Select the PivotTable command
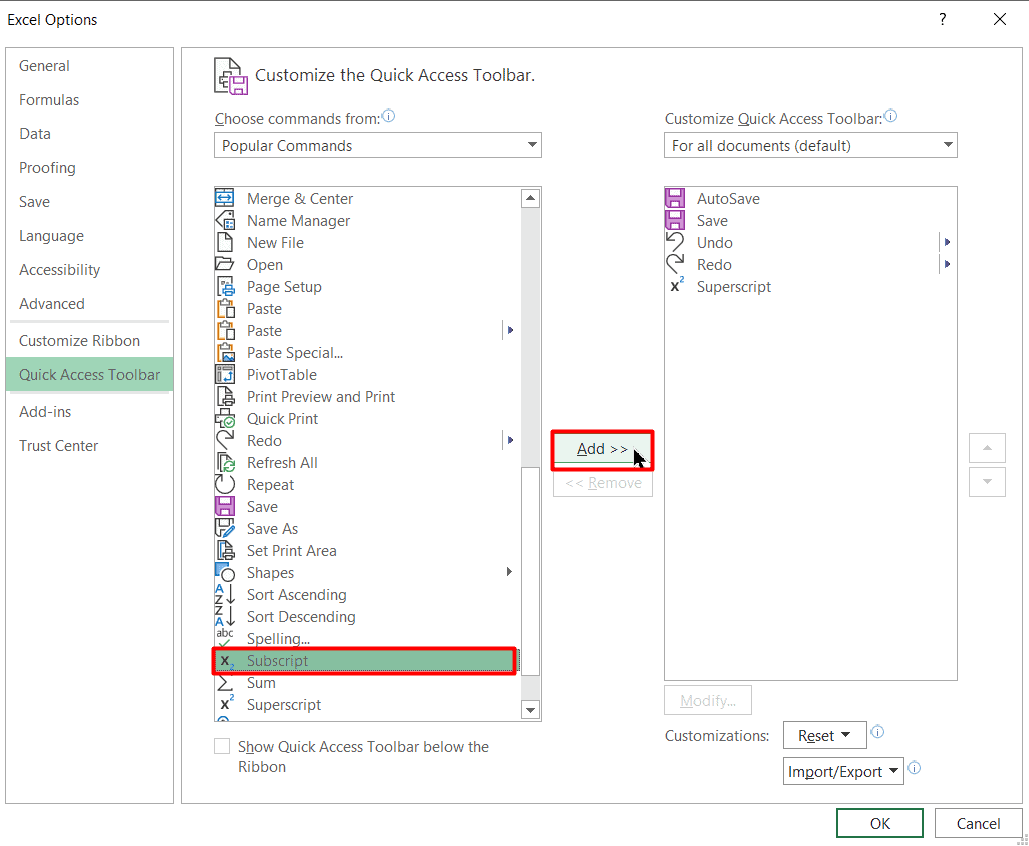The height and width of the screenshot is (846, 1029). coord(280,374)
